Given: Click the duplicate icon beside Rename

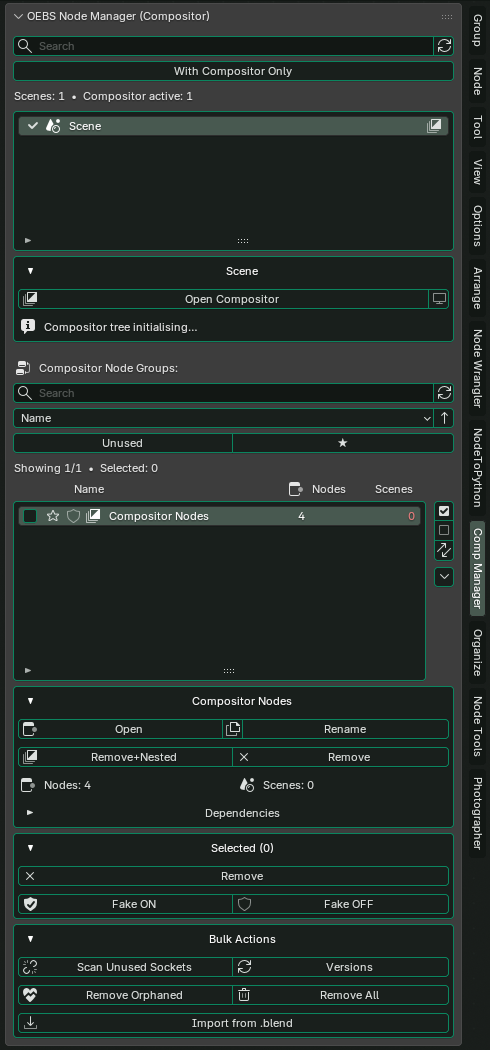Looking at the screenshot, I should pyautogui.click(x=232, y=729).
